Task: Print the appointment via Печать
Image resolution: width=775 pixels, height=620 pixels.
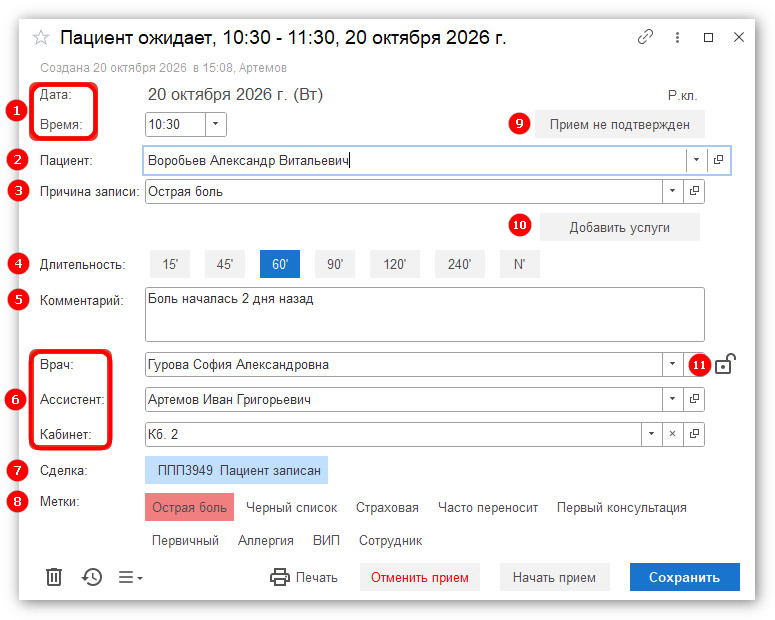Action: (x=304, y=577)
